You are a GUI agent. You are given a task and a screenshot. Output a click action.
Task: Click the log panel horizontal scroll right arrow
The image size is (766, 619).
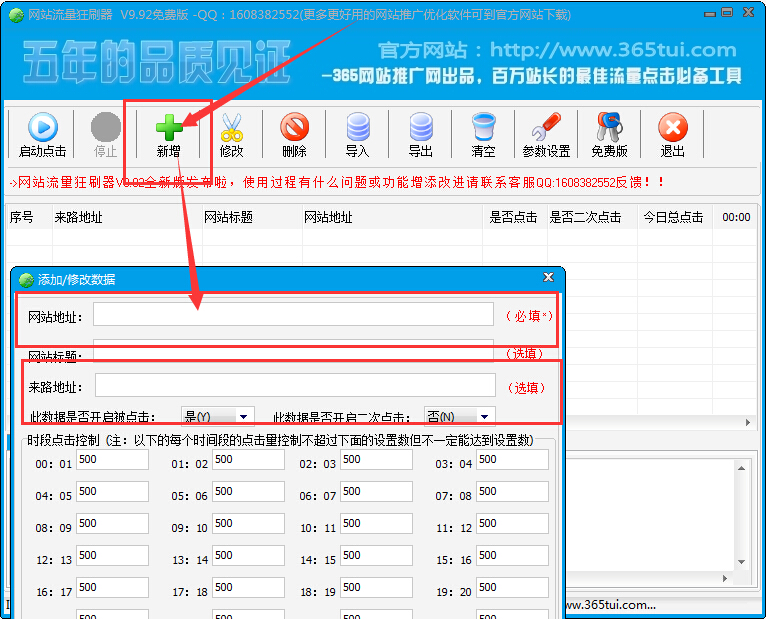[725, 578]
